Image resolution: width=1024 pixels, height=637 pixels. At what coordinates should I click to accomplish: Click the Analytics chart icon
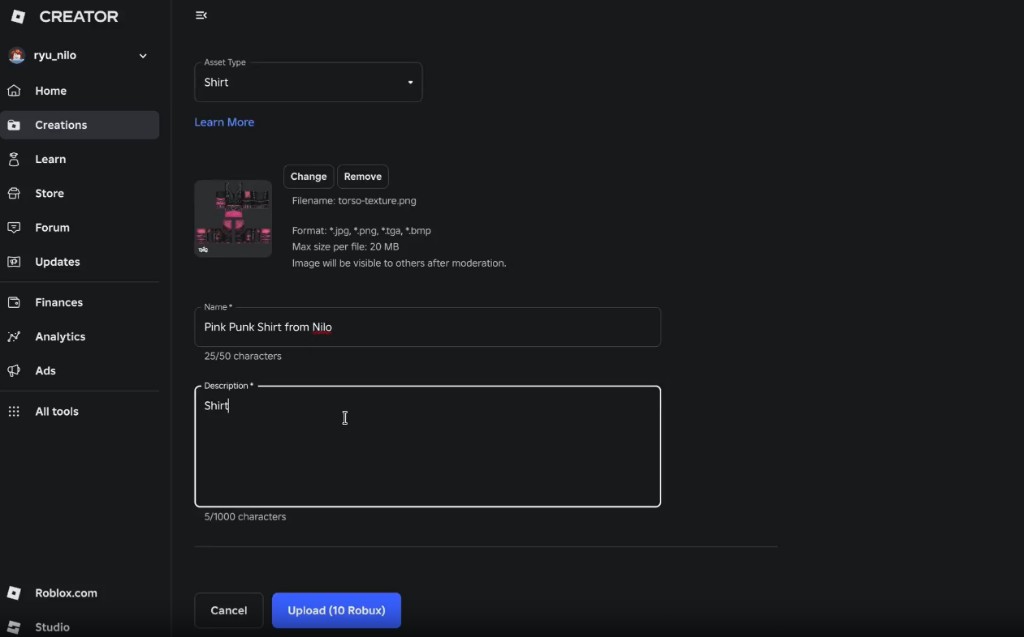[x=14, y=336]
